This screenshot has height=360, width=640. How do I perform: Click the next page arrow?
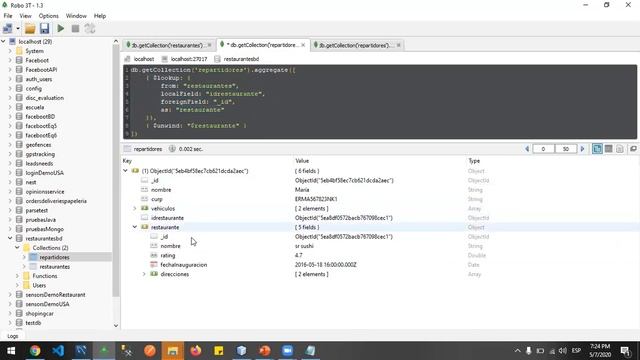pyautogui.click(x=582, y=149)
